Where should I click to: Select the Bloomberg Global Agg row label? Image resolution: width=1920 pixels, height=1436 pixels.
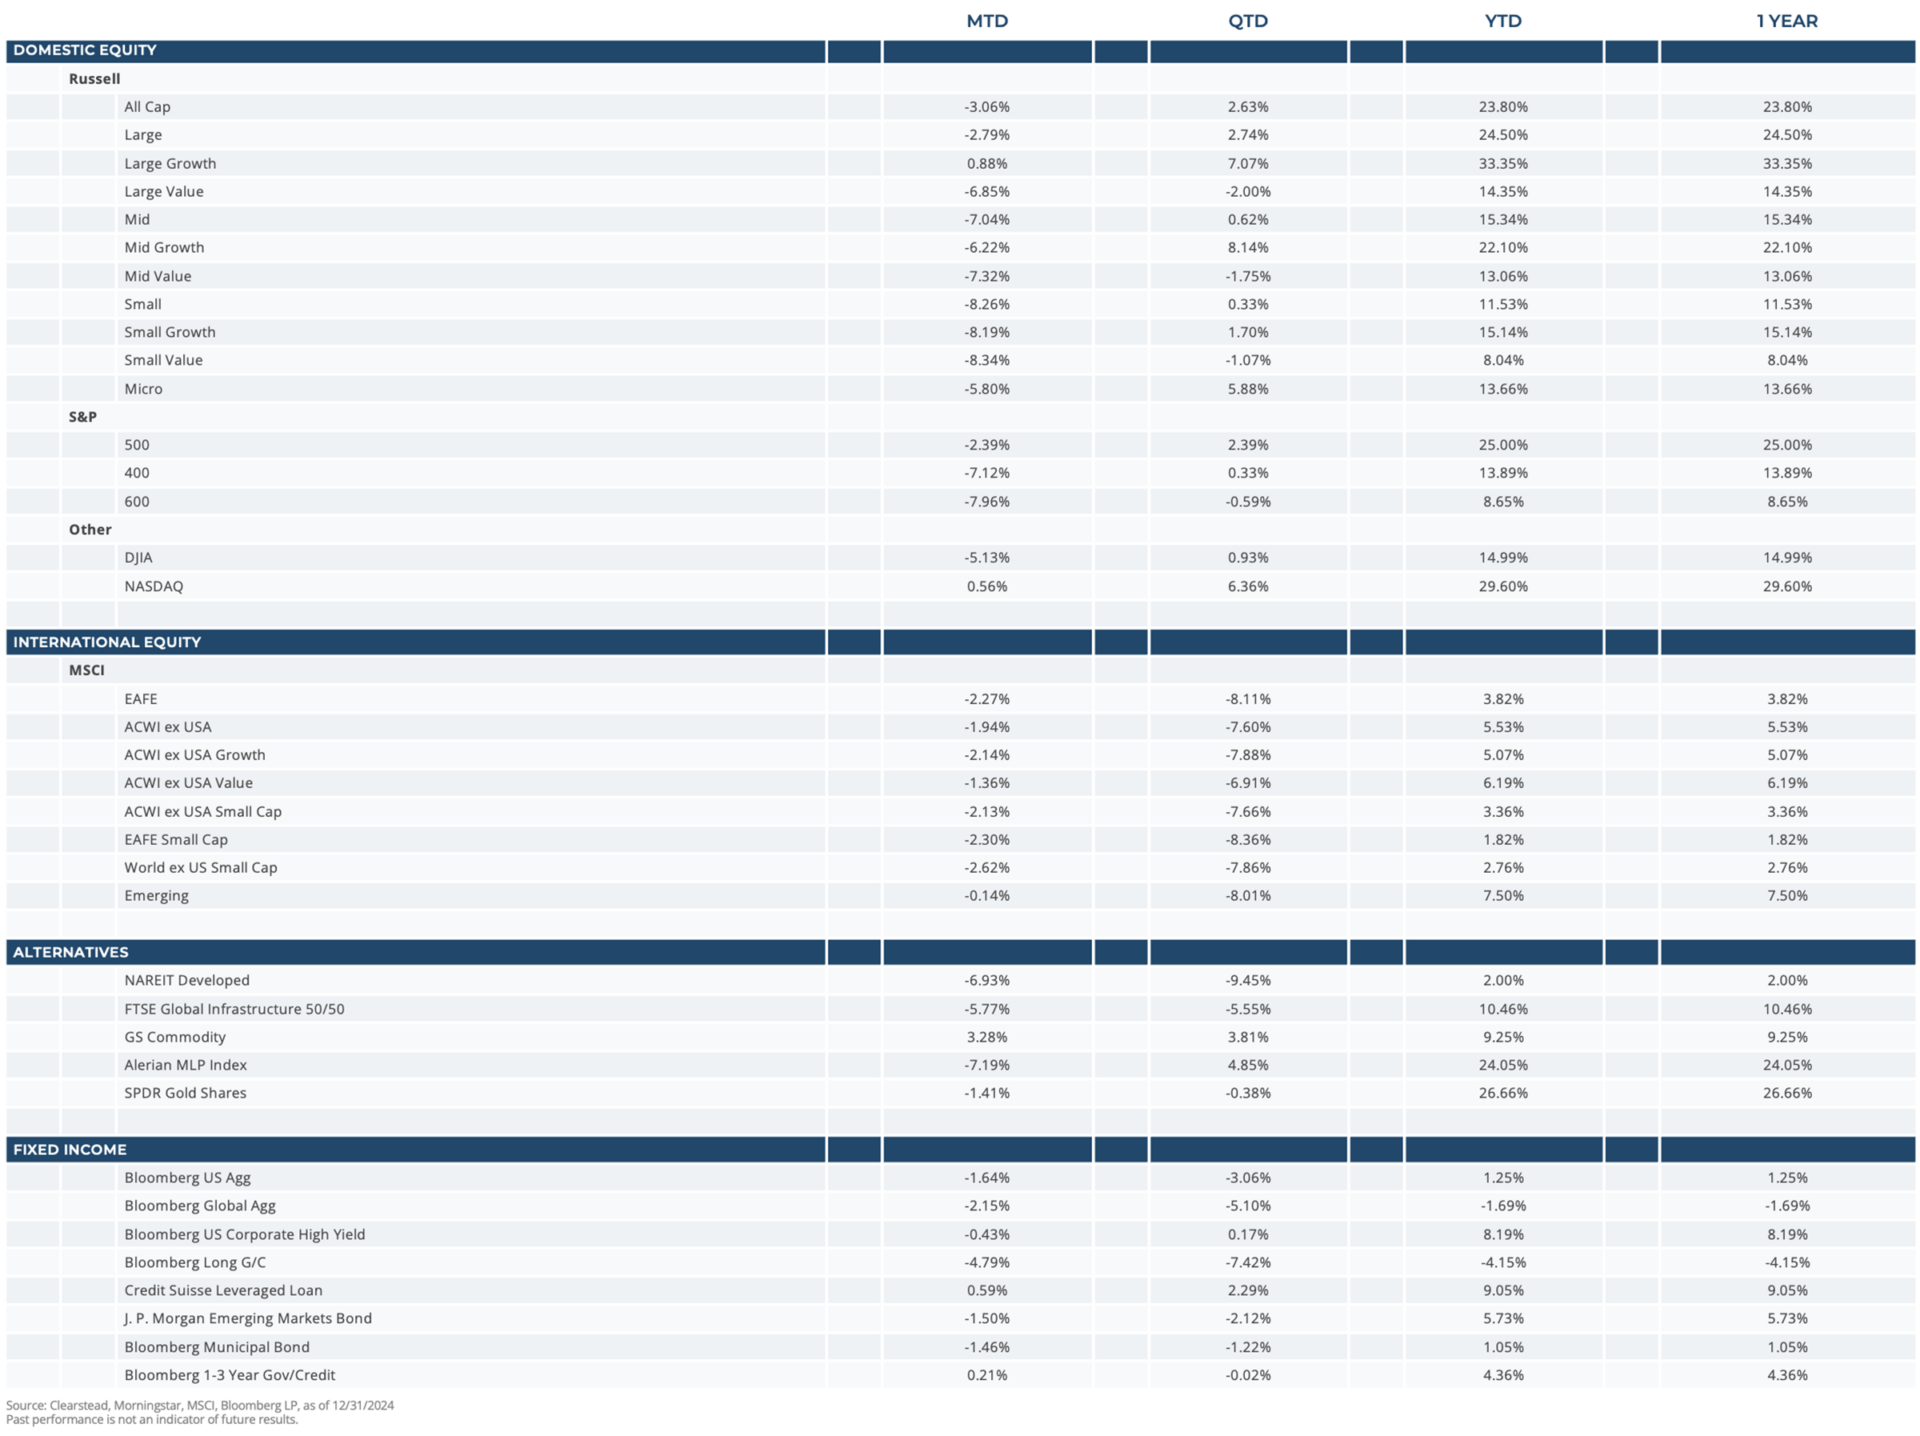tap(200, 1206)
